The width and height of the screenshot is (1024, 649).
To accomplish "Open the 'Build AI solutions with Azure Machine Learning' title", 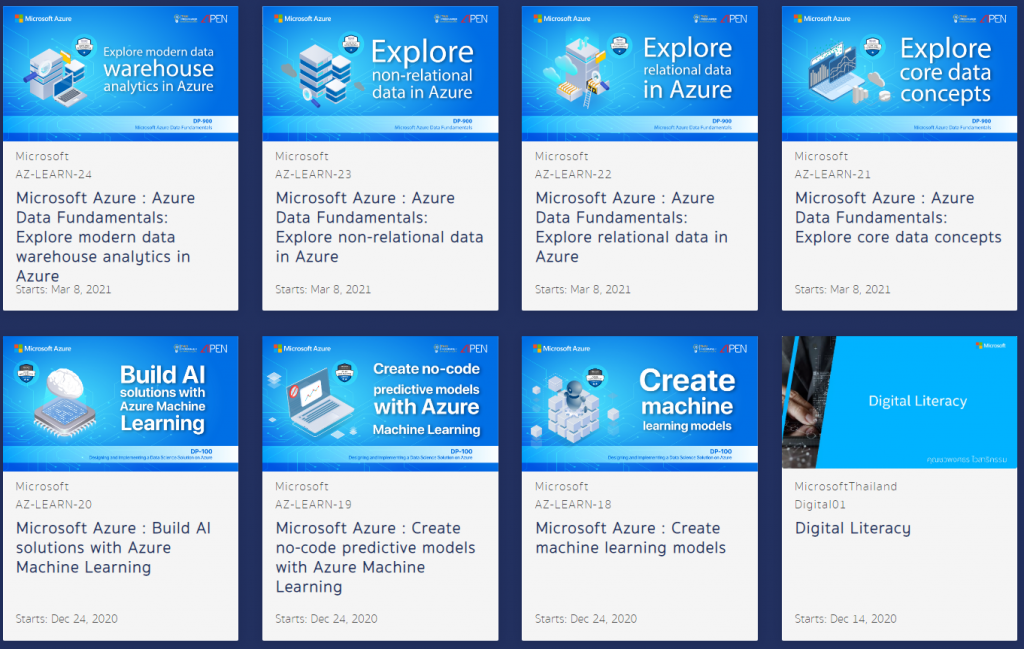I will point(114,547).
